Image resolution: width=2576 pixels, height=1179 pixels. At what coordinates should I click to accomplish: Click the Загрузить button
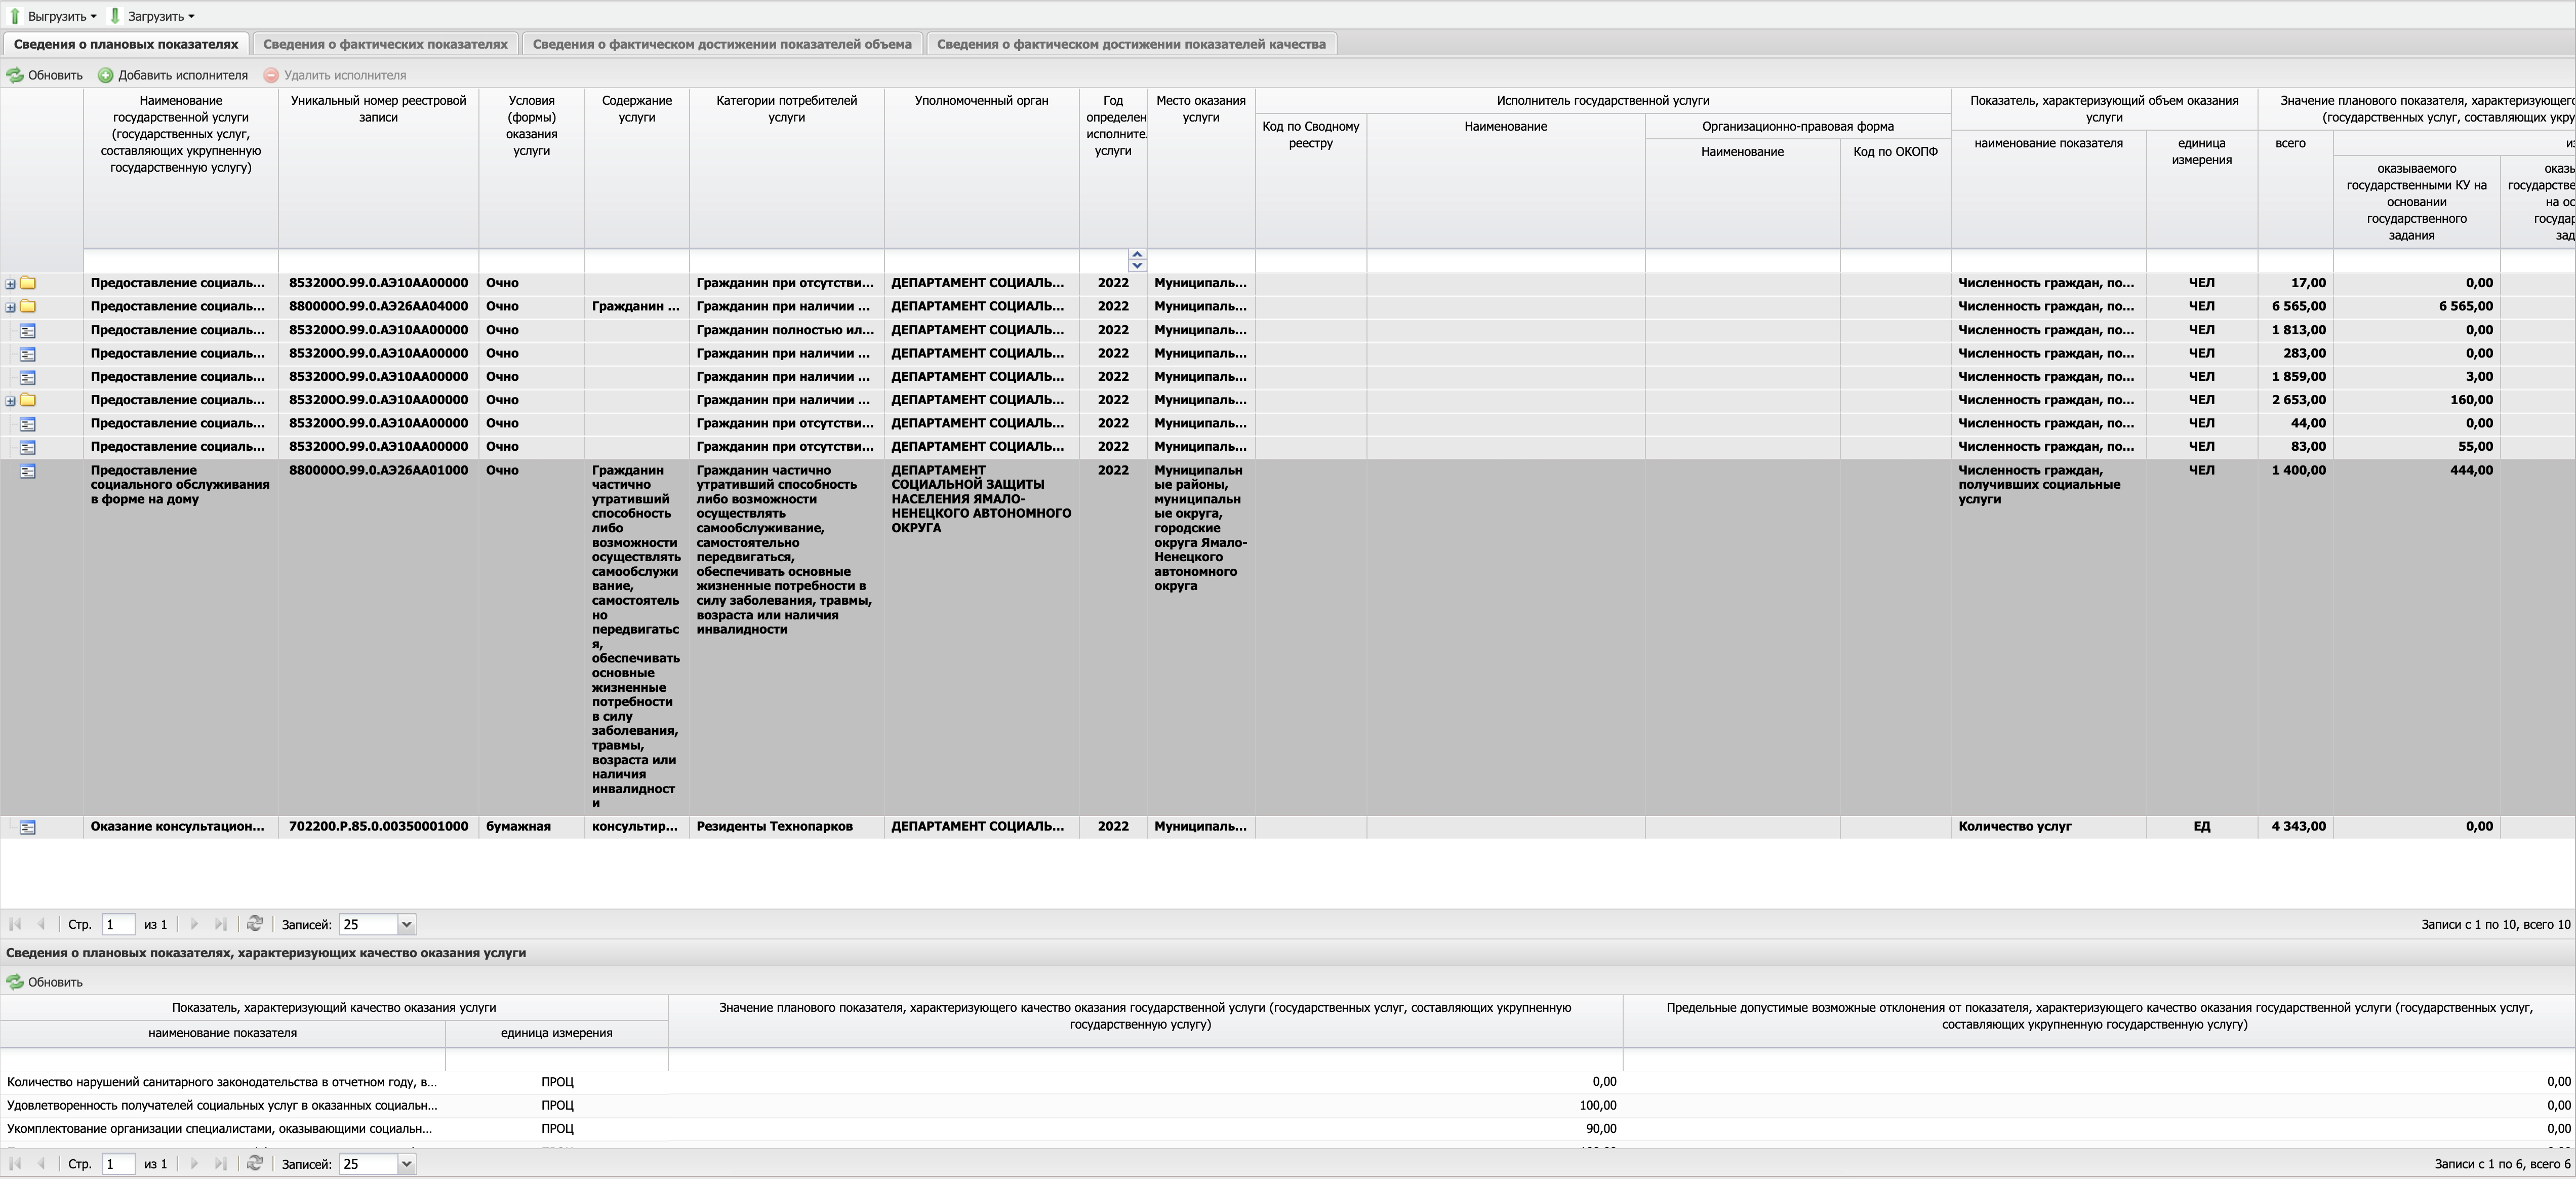point(154,16)
